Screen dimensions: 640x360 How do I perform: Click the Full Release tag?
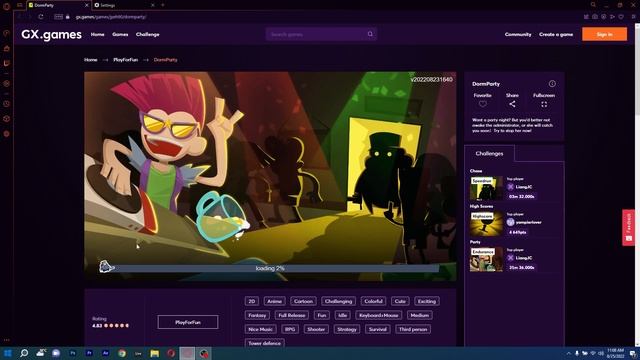coord(291,315)
